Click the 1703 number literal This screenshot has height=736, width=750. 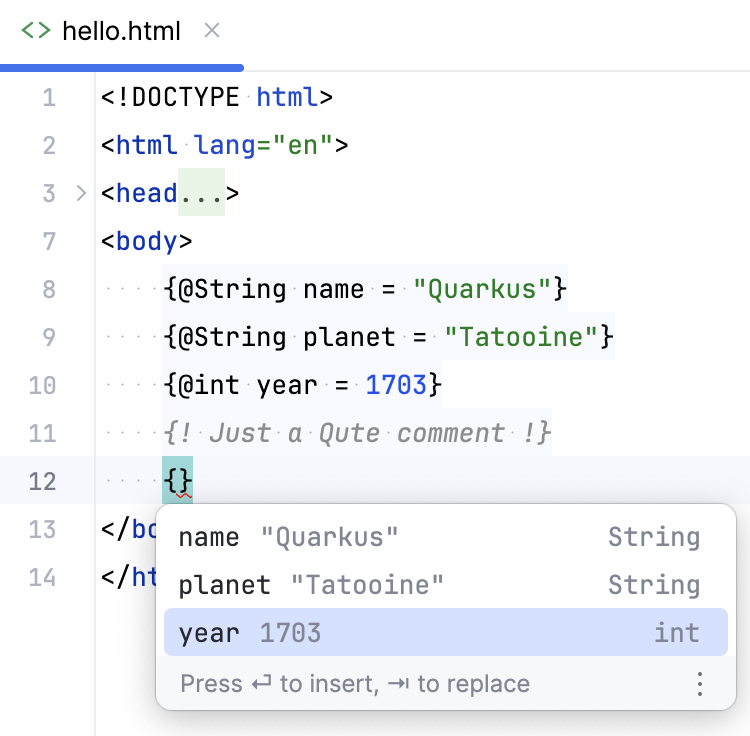point(396,385)
